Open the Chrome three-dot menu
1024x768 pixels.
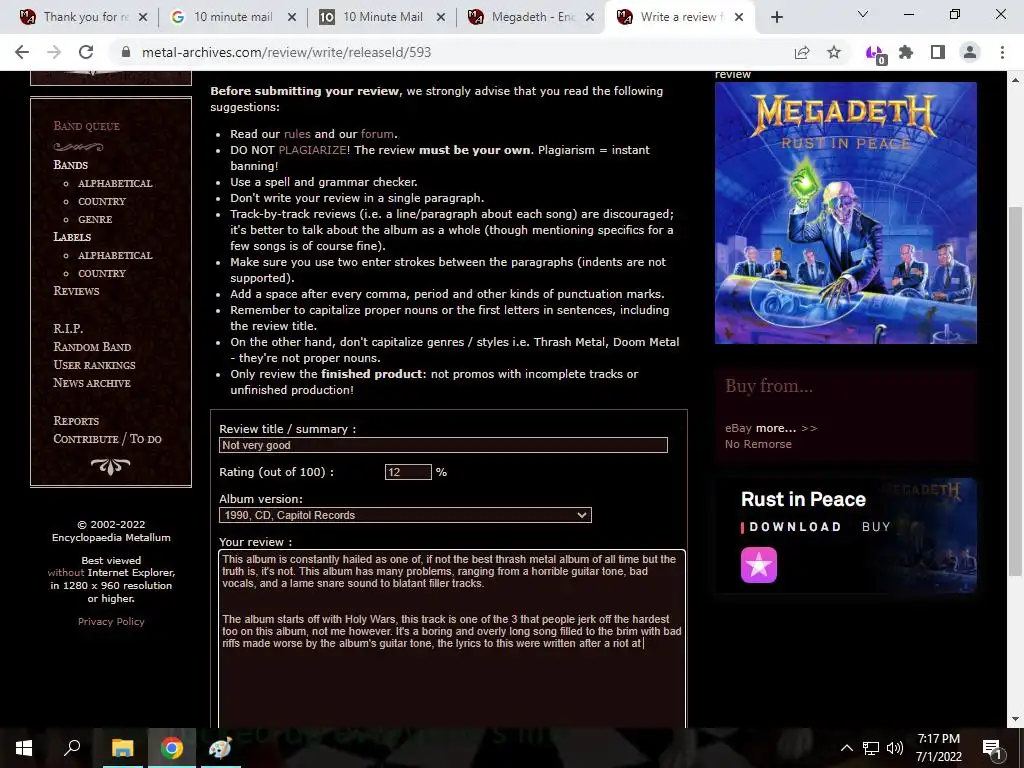click(1002, 52)
